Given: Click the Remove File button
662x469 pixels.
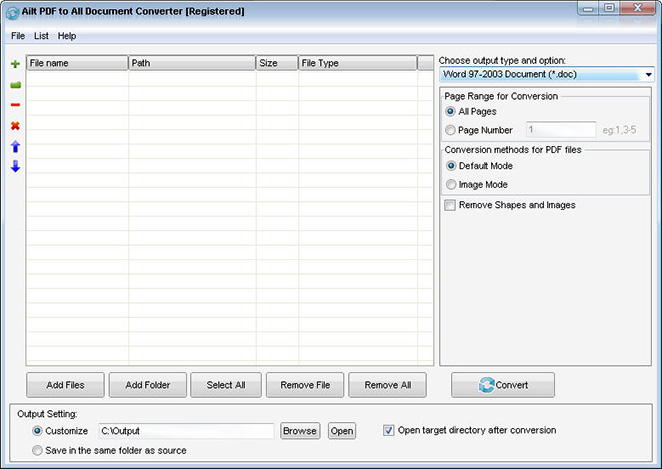Looking at the screenshot, I should (305, 385).
